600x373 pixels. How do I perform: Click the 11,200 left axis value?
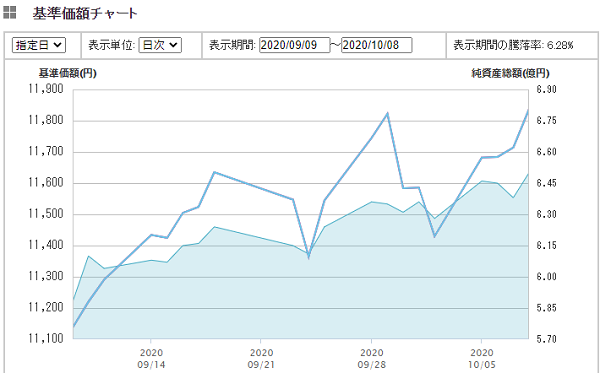pyautogui.click(x=46, y=307)
